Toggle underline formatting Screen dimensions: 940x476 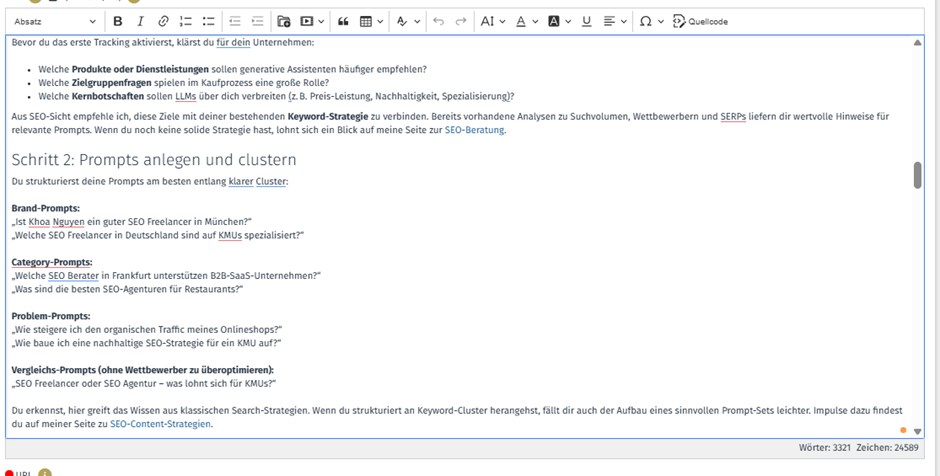pyautogui.click(x=586, y=21)
